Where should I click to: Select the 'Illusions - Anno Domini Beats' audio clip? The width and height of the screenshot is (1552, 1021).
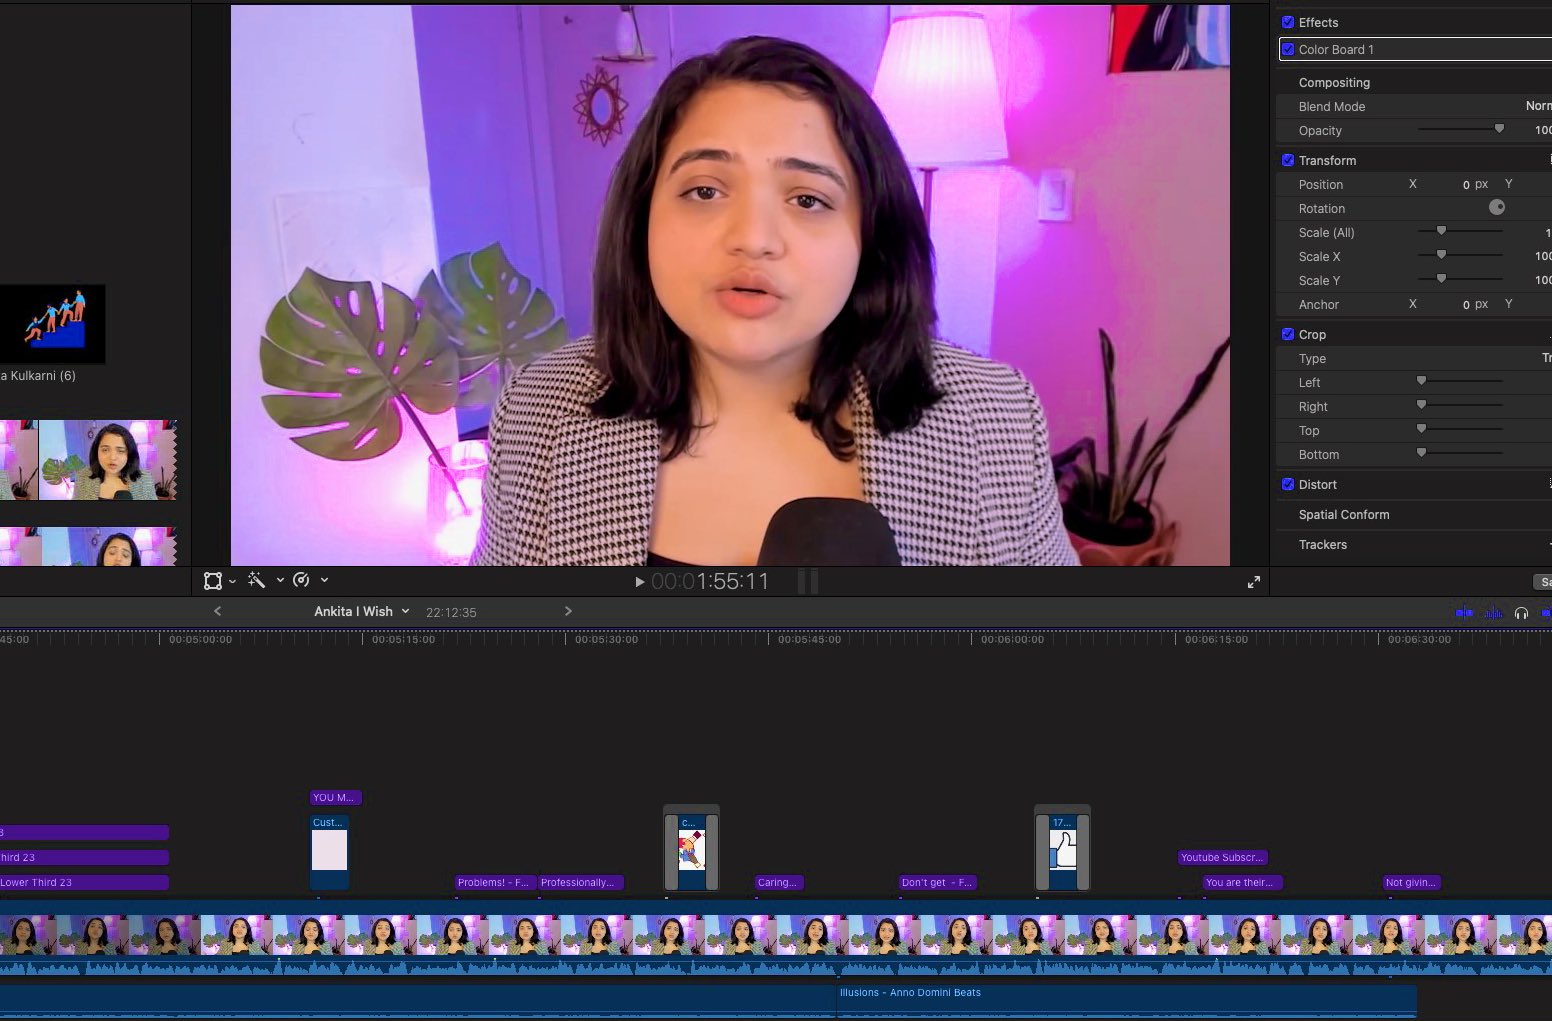[x=1126, y=1000]
